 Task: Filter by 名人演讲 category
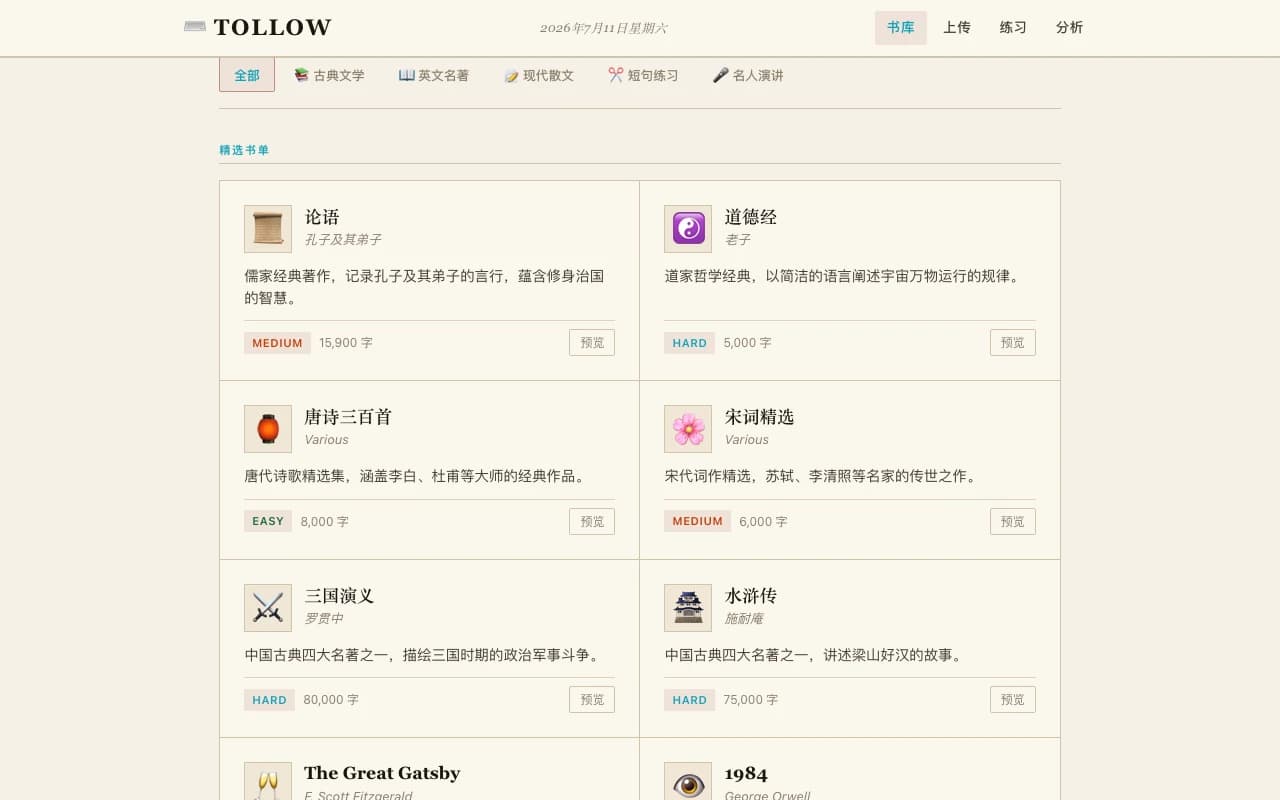coord(748,75)
